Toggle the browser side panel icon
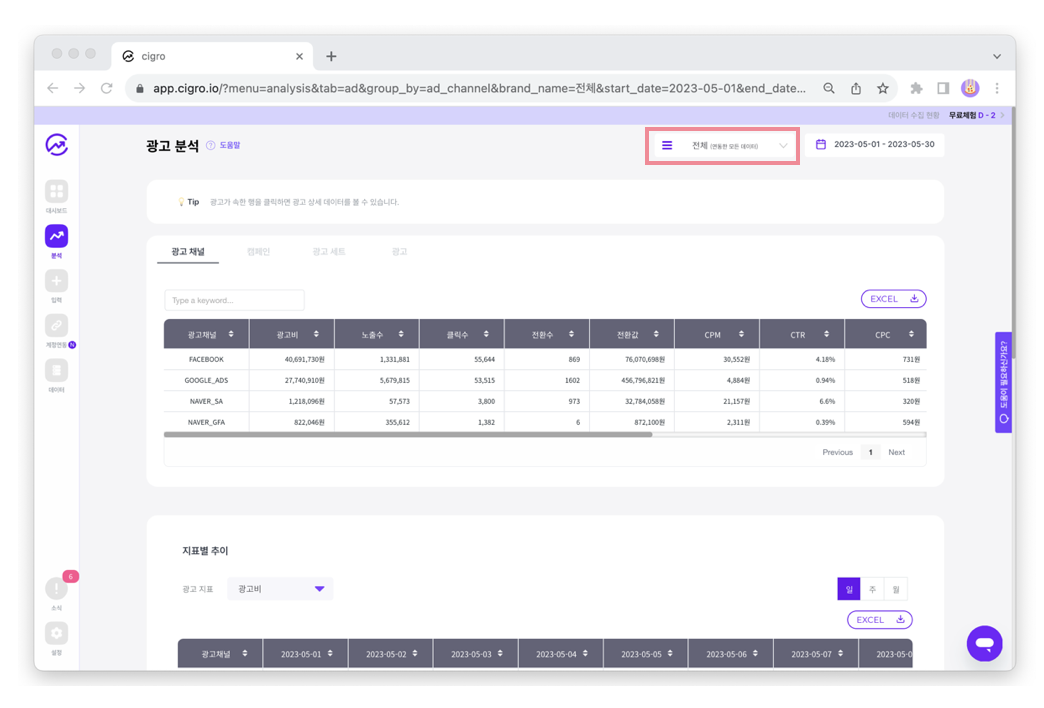This screenshot has width=1044, height=708. click(x=943, y=88)
